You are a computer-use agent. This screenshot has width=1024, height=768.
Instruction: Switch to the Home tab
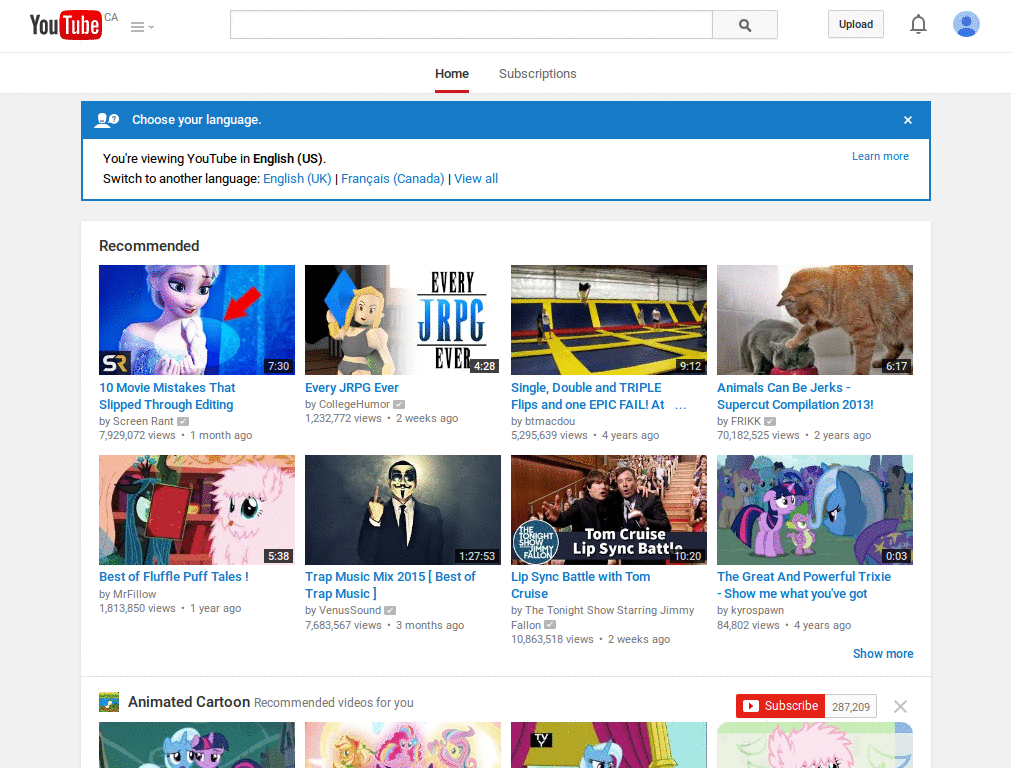(452, 74)
